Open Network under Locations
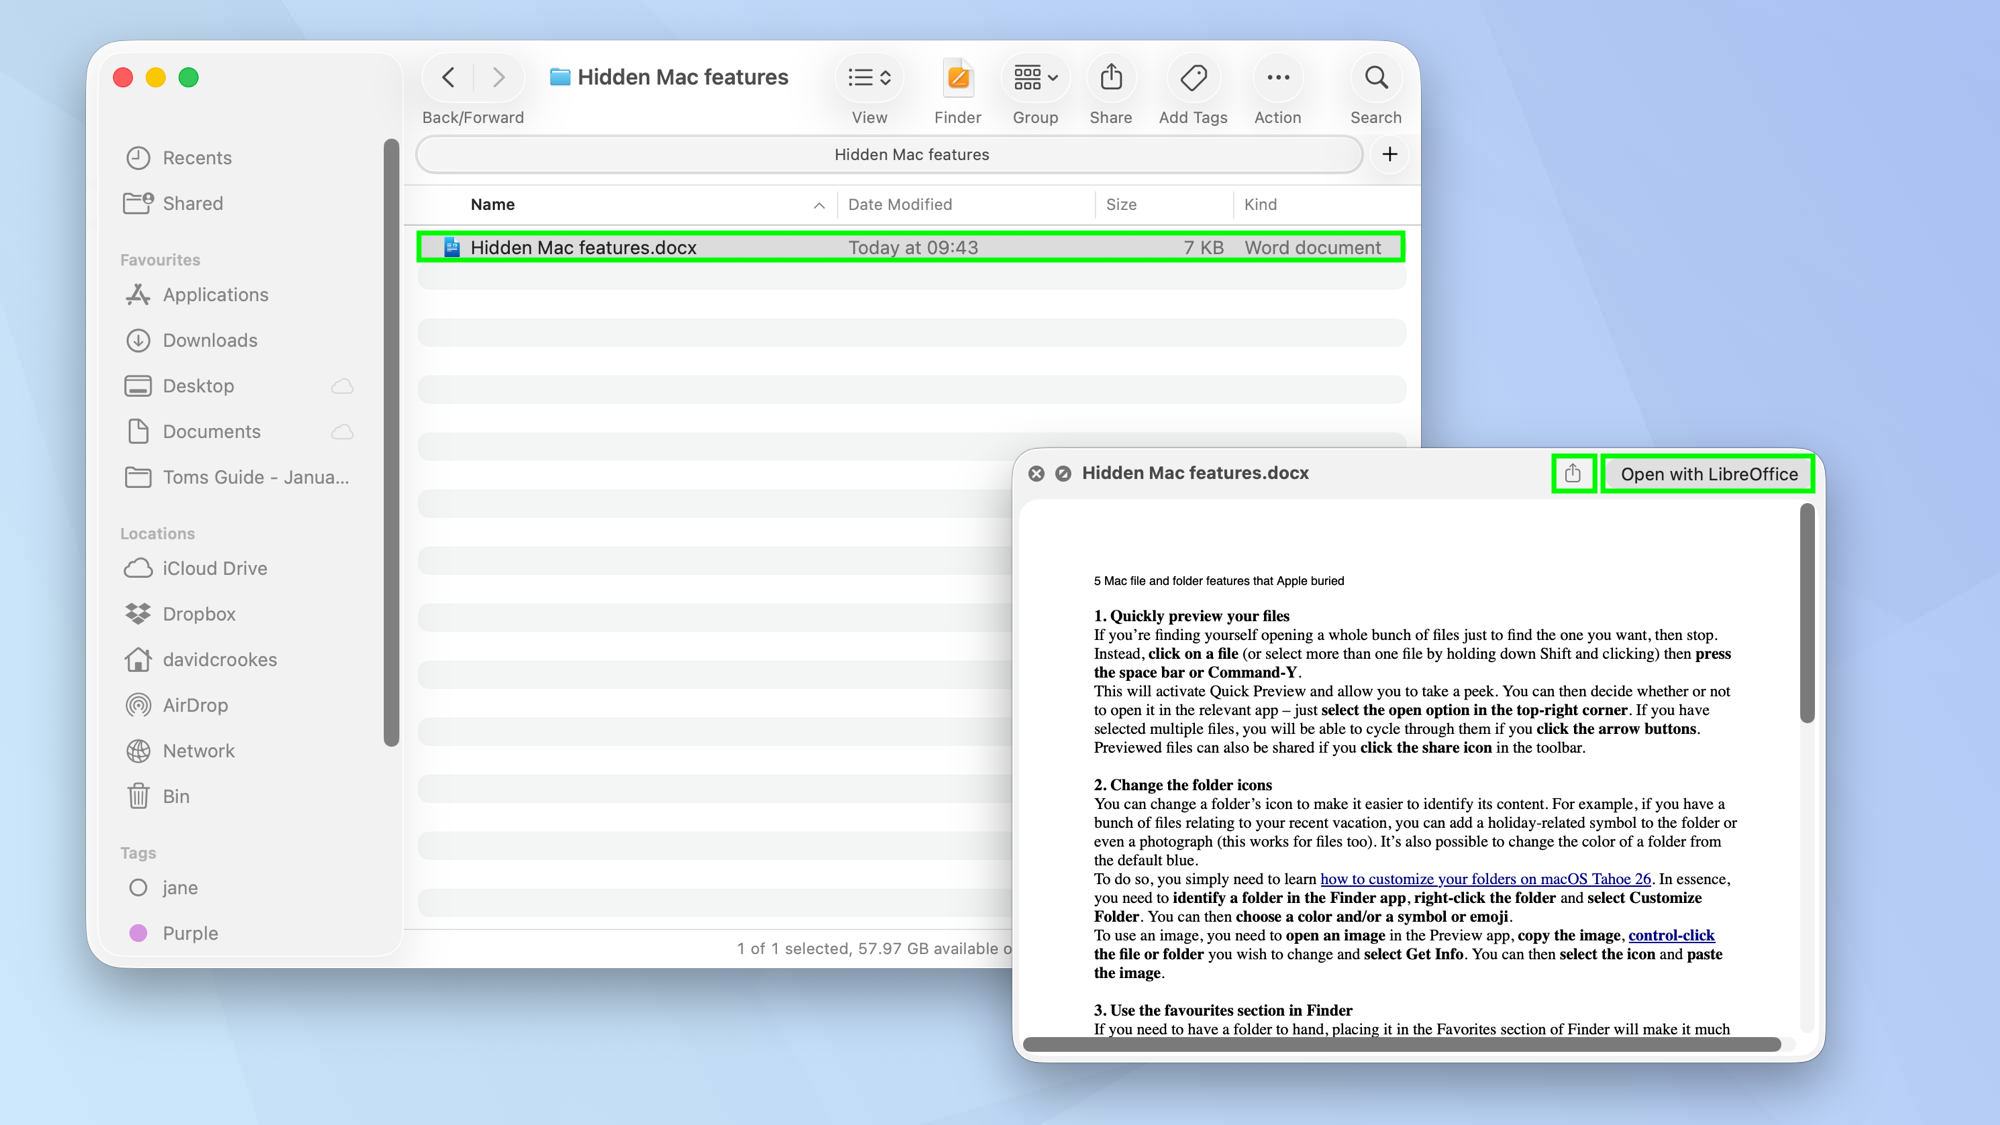This screenshot has width=2000, height=1125. (x=197, y=750)
